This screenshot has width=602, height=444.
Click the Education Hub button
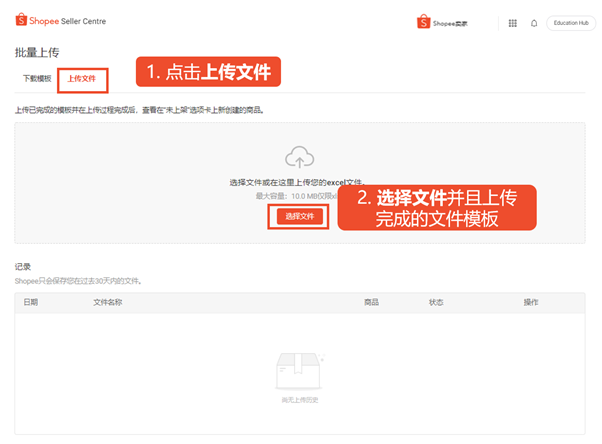[x=571, y=23]
